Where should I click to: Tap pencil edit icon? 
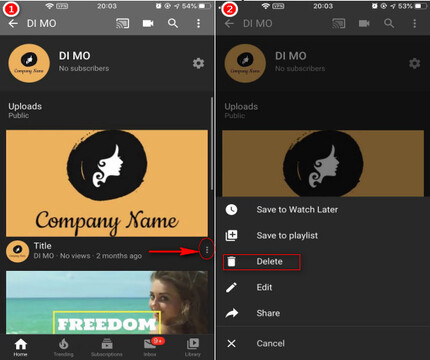(231, 287)
